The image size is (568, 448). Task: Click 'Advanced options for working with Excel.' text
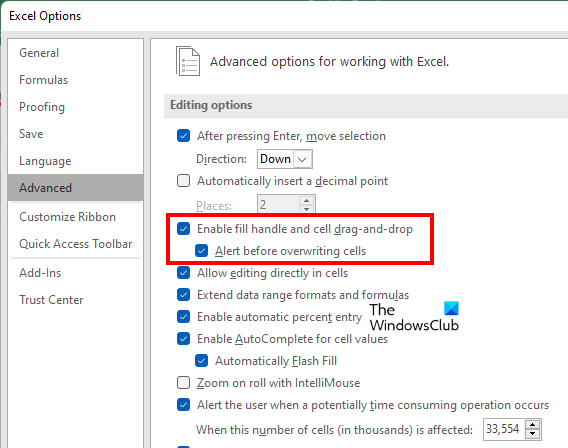[x=329, y=62]
